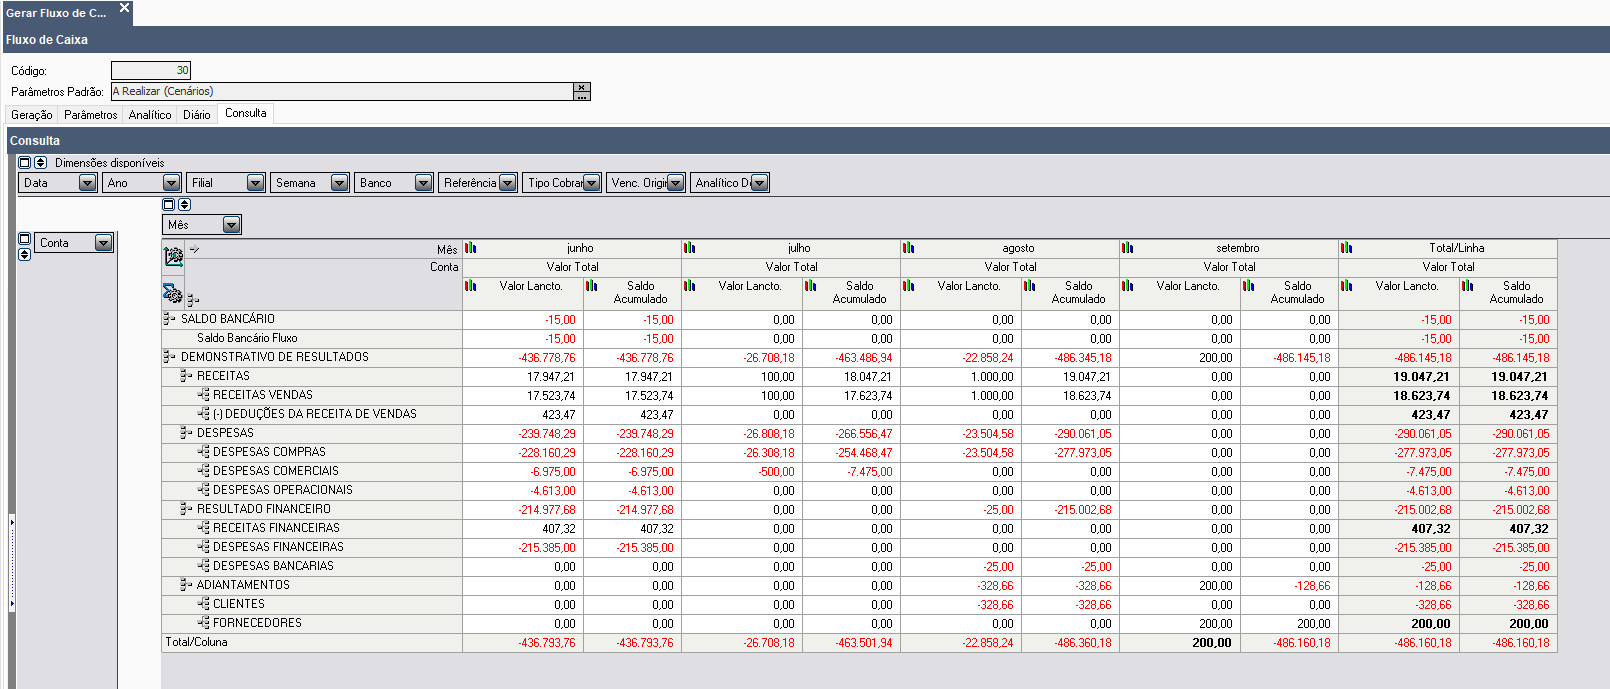Toggle square box beside Dimensões disponíveis
This screenshot has height=689, width=1610.
click(25, 162)
